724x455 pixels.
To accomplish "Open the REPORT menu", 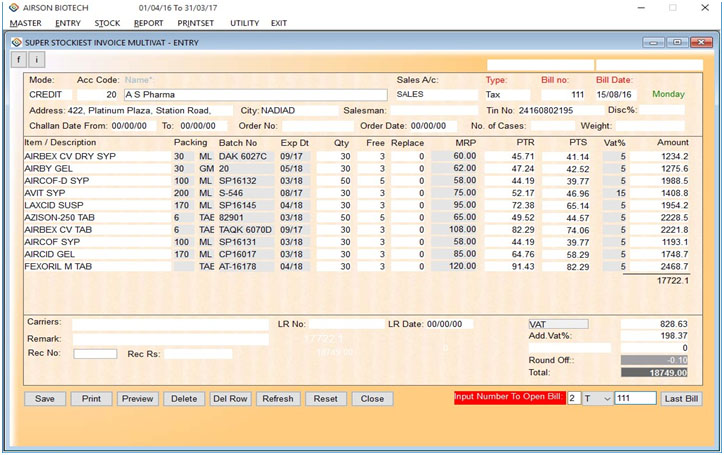I will pos(148,23).
